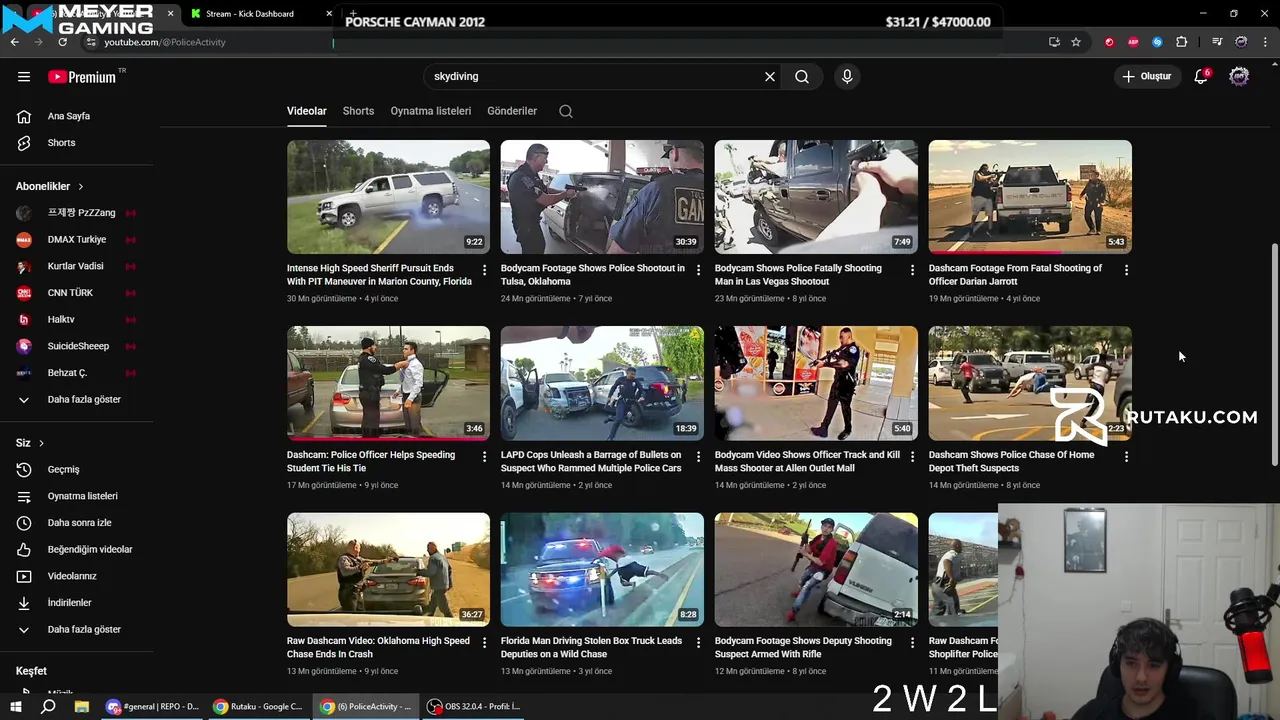Image resolution: width=1280 pixels, height=720 pixels.
Task: Open the notifications bell
Action: tap(1202, 76)
